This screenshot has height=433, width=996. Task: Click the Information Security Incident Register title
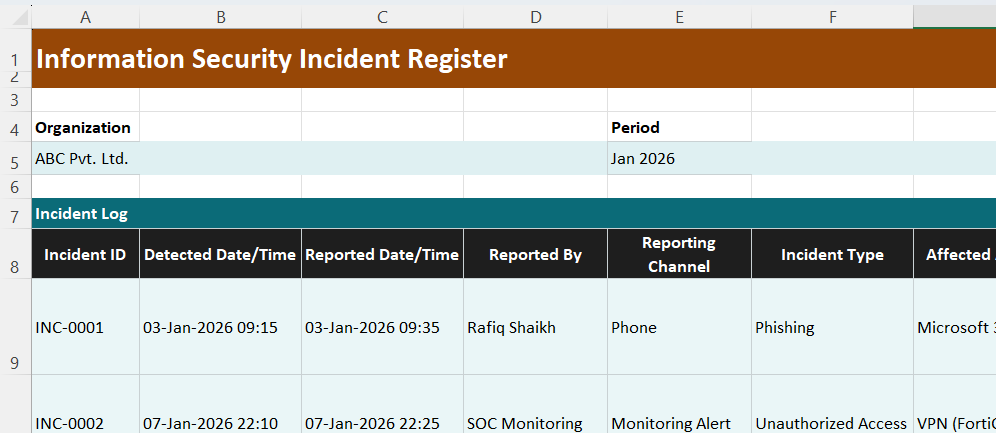271,60
